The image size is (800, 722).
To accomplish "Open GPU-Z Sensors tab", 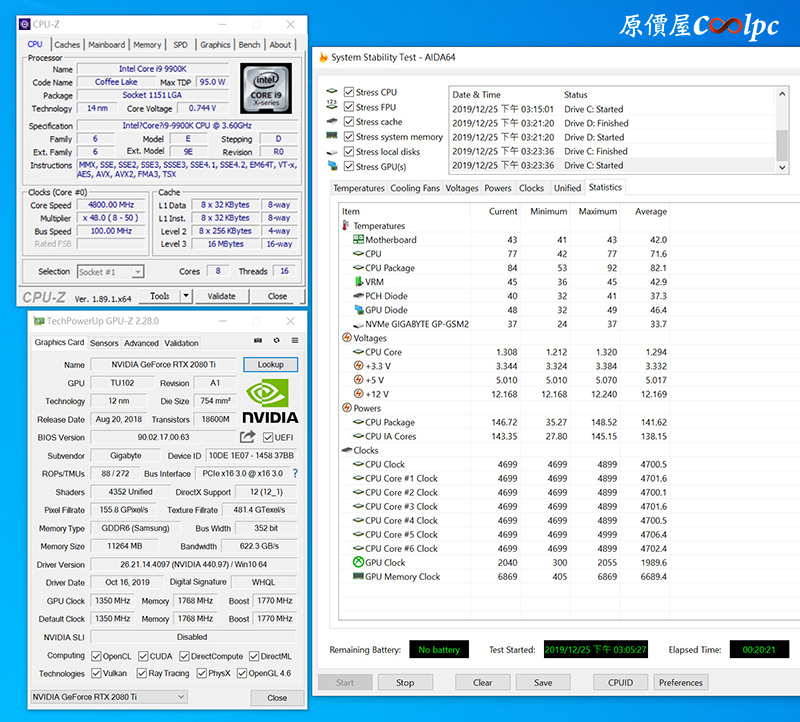I will click(104, 343).
